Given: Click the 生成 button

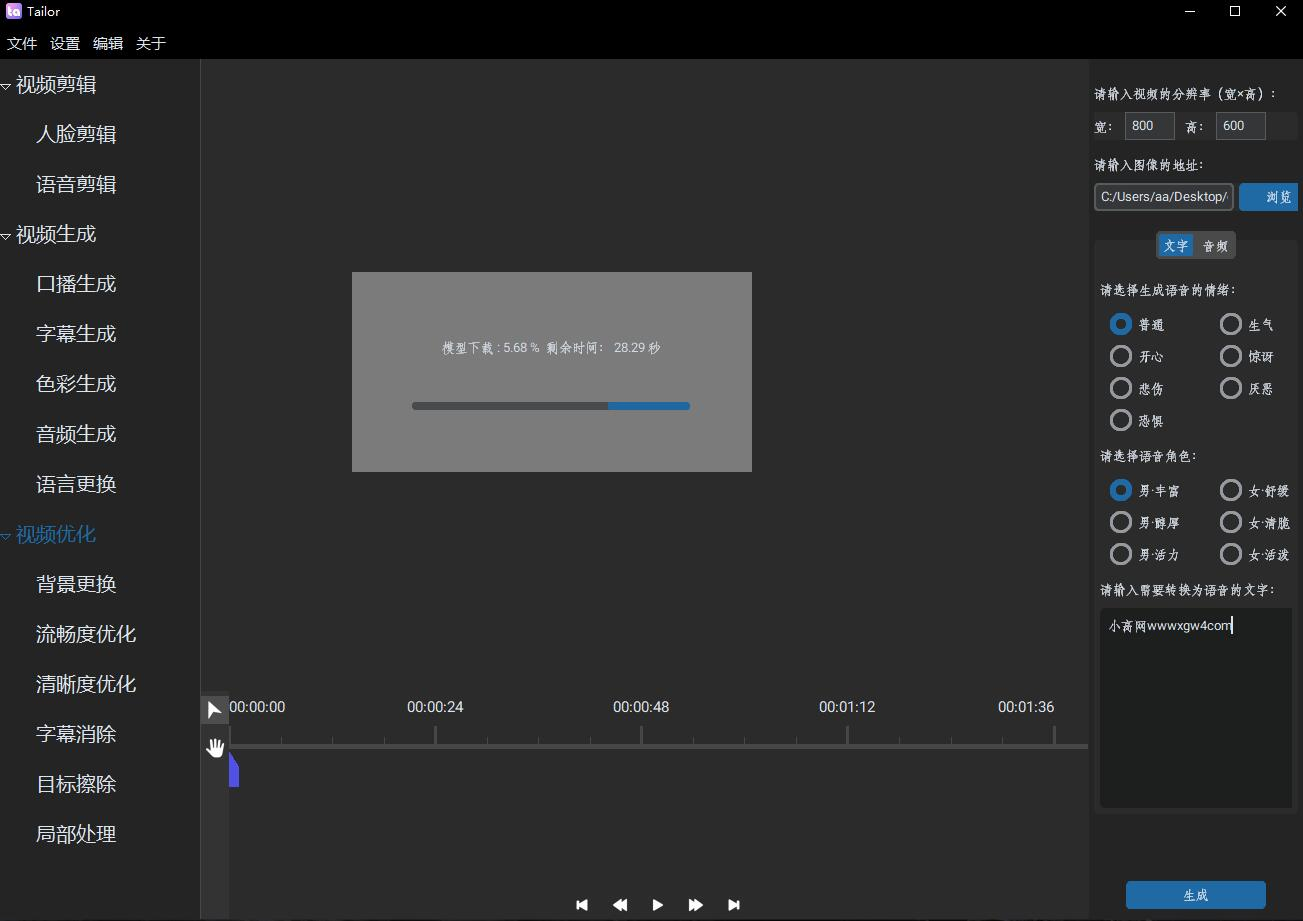Looking at the screenshot, I should pos(1195,895).
